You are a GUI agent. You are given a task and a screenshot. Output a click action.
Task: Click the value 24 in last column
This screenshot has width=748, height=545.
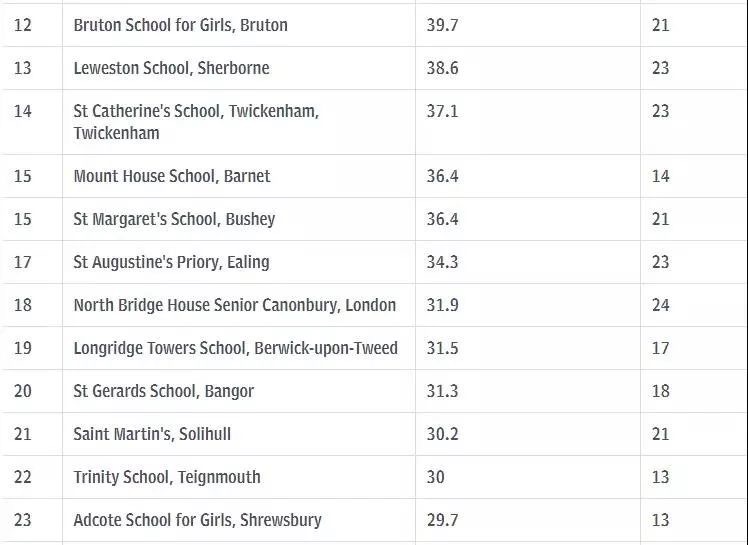[x=660, y=305]
